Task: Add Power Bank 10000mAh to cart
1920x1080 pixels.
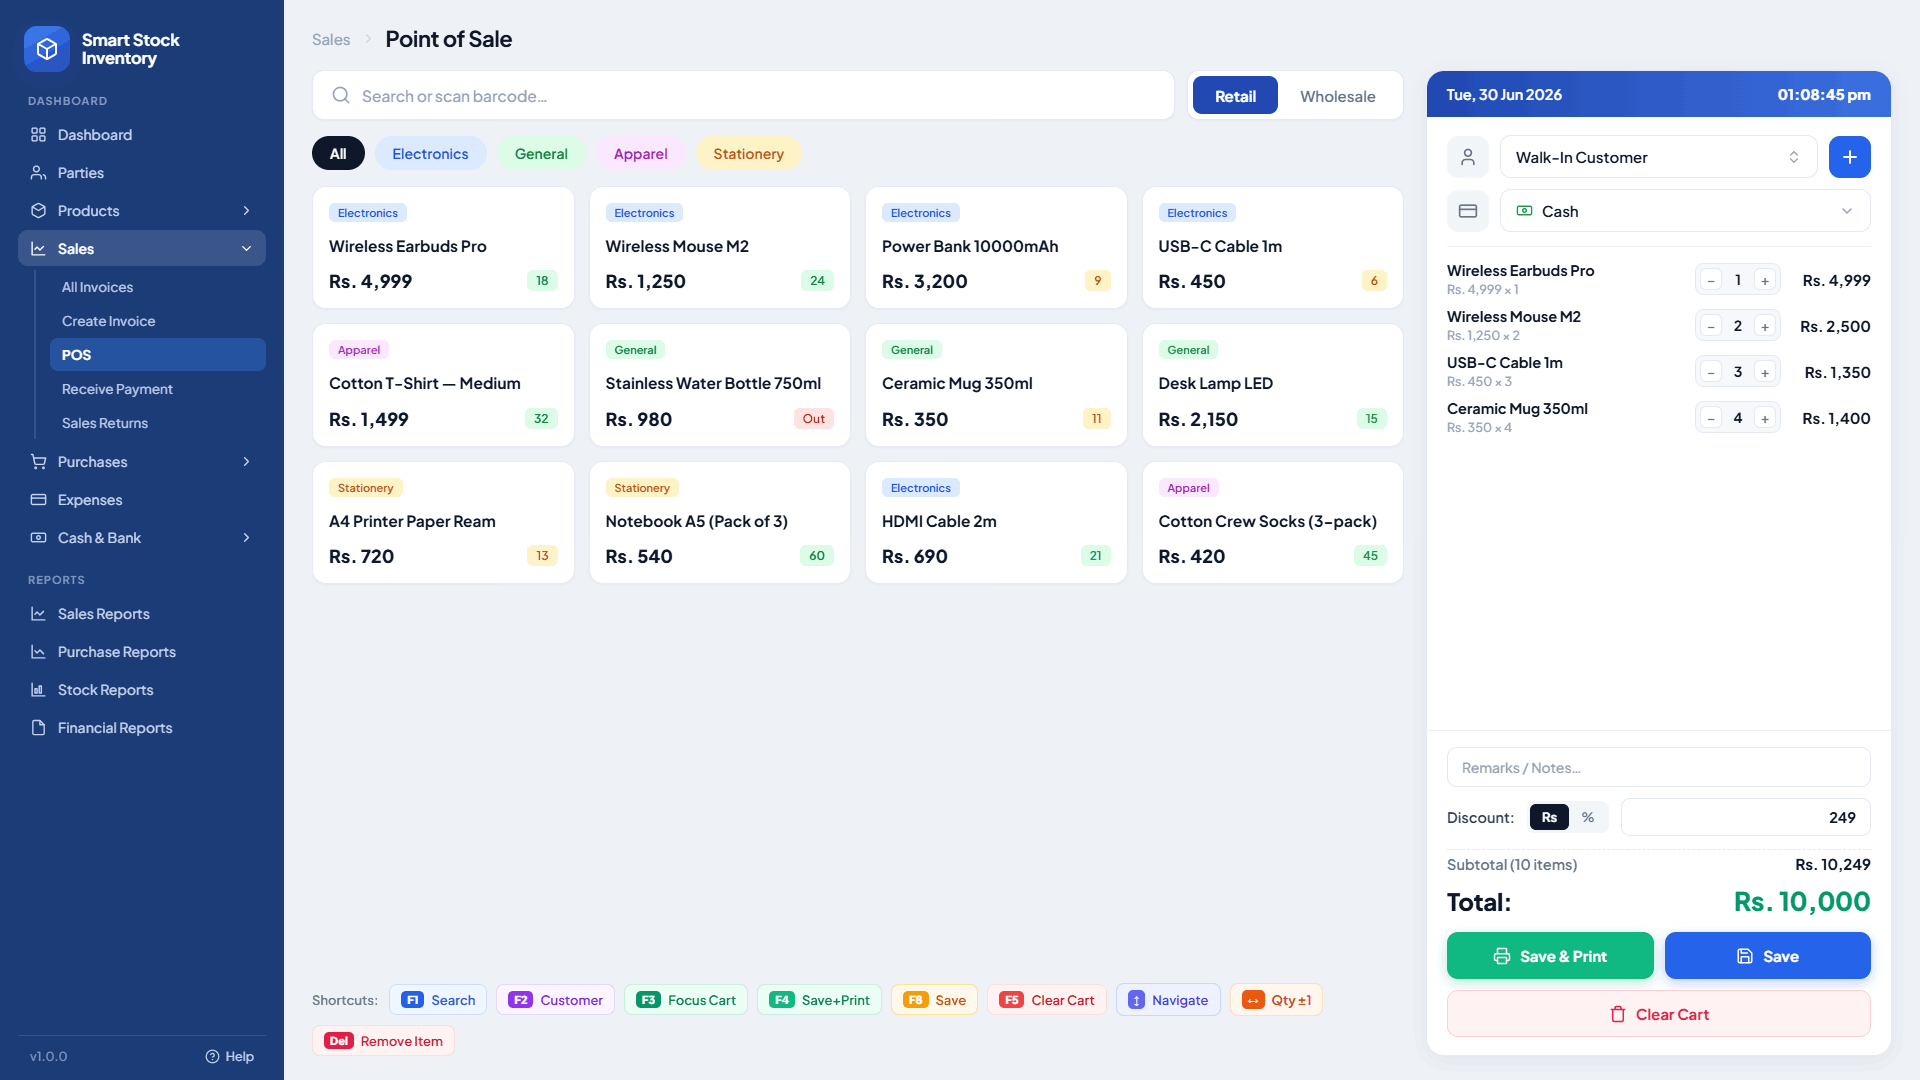Action: (x=996, y=248)
